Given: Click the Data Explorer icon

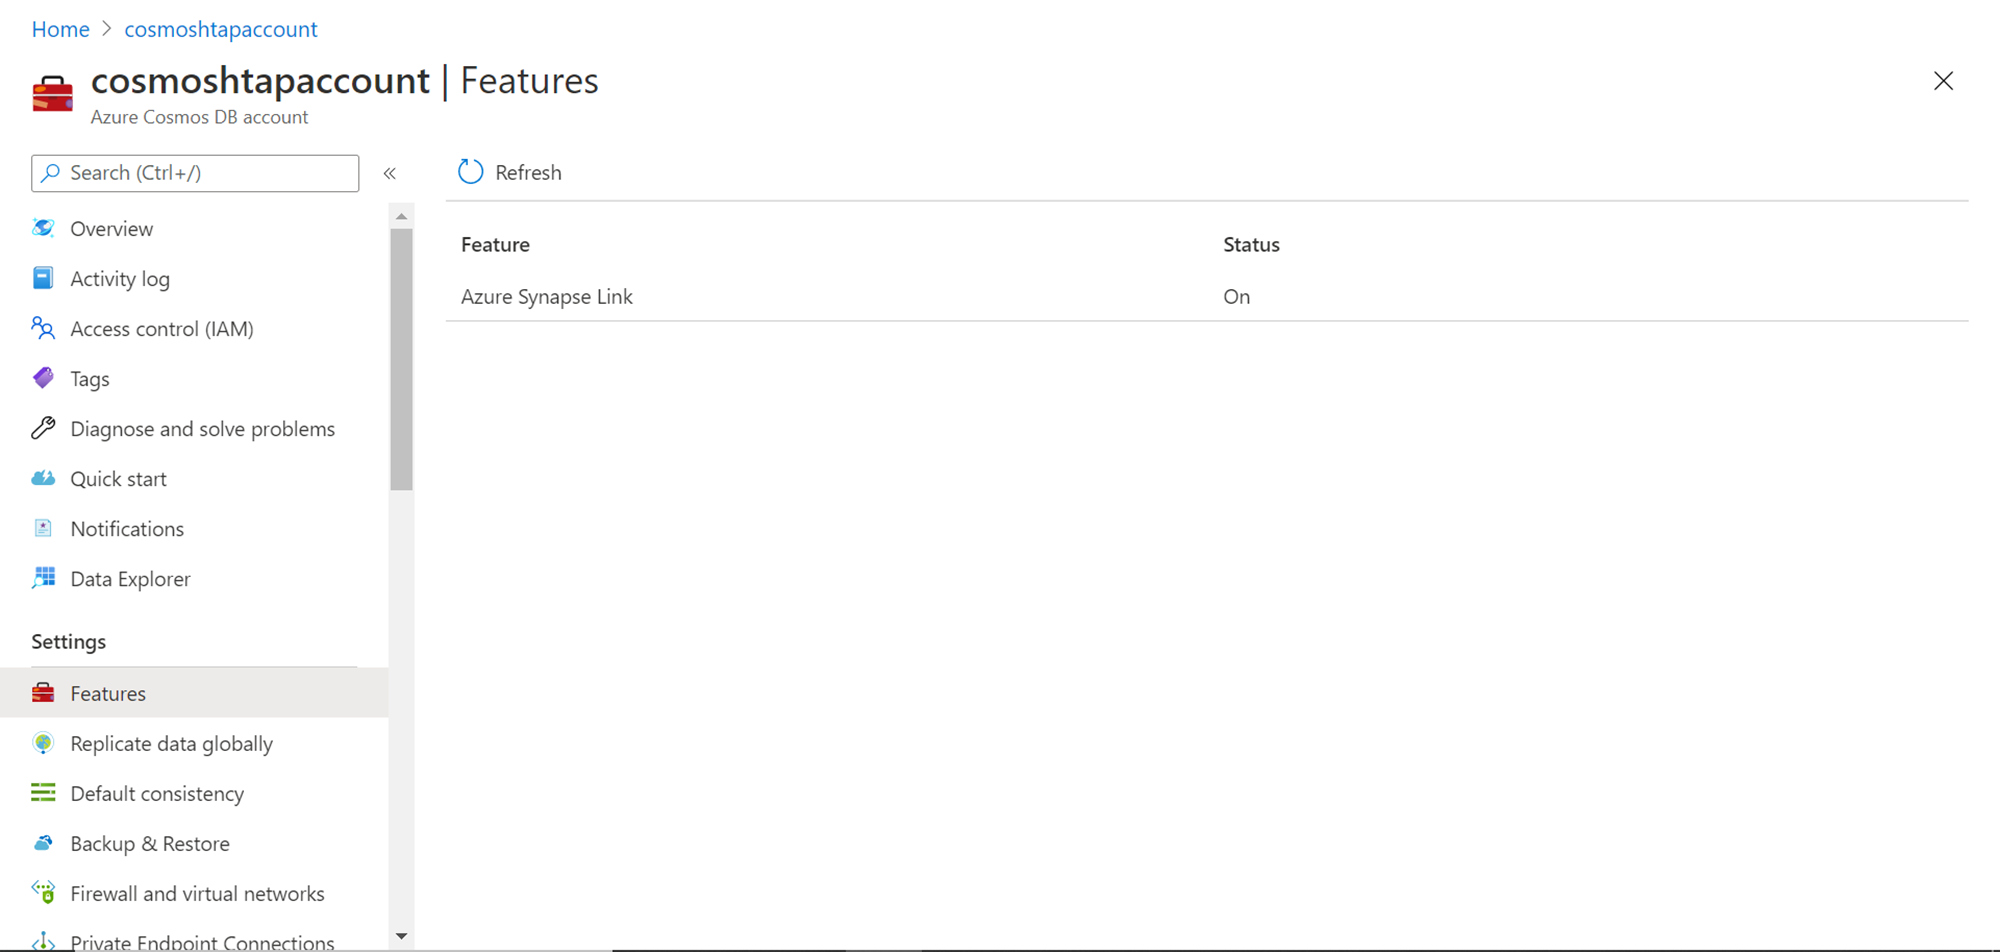Looking at the screenshot, I should [x=43, y=578].
